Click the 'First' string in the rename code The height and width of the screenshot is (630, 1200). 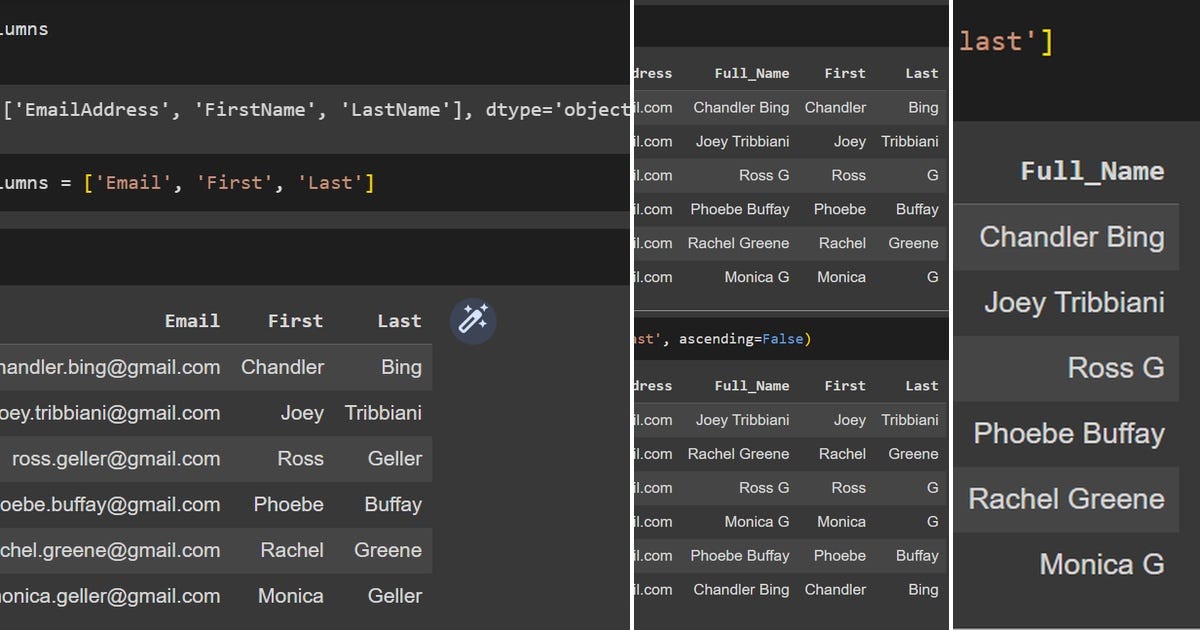pos(234,182)
